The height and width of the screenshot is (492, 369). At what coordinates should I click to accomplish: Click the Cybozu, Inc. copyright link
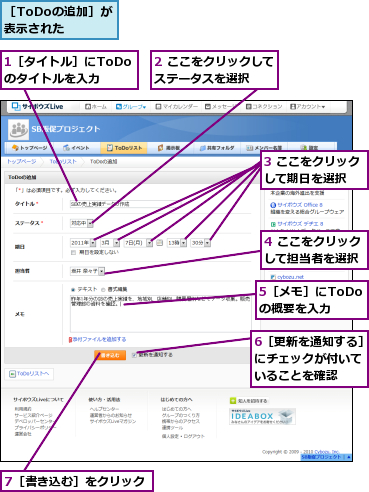click(x=327, y=452)
